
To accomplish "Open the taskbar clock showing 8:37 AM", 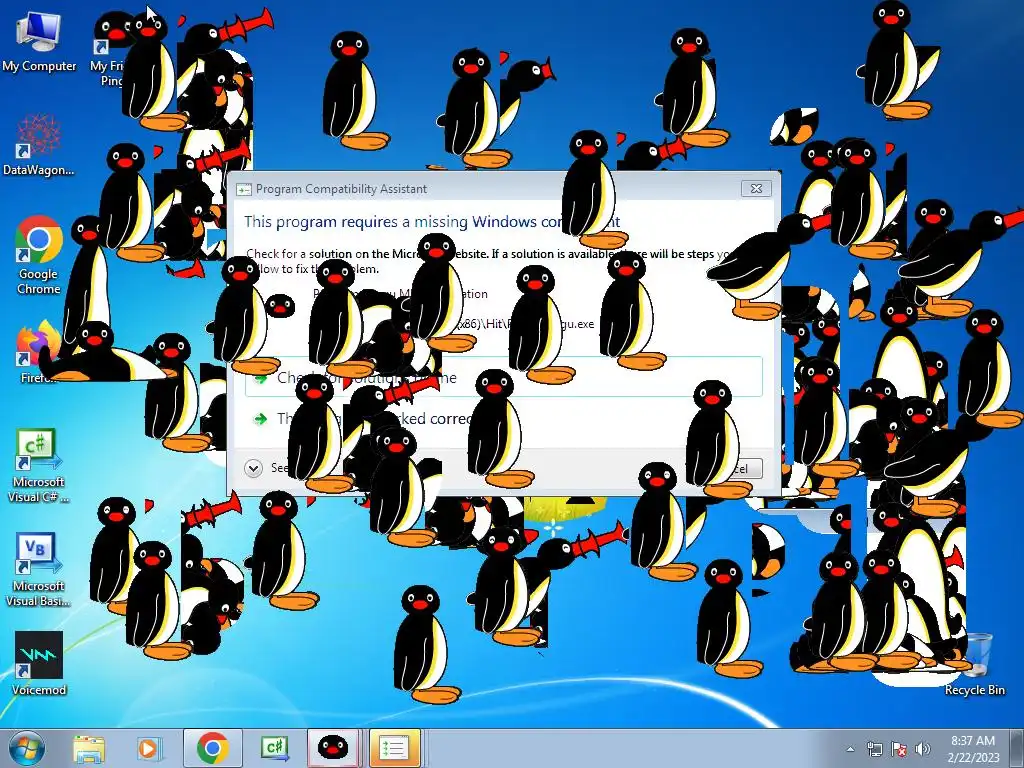I will pyautogui.click(x=973, y=749).
